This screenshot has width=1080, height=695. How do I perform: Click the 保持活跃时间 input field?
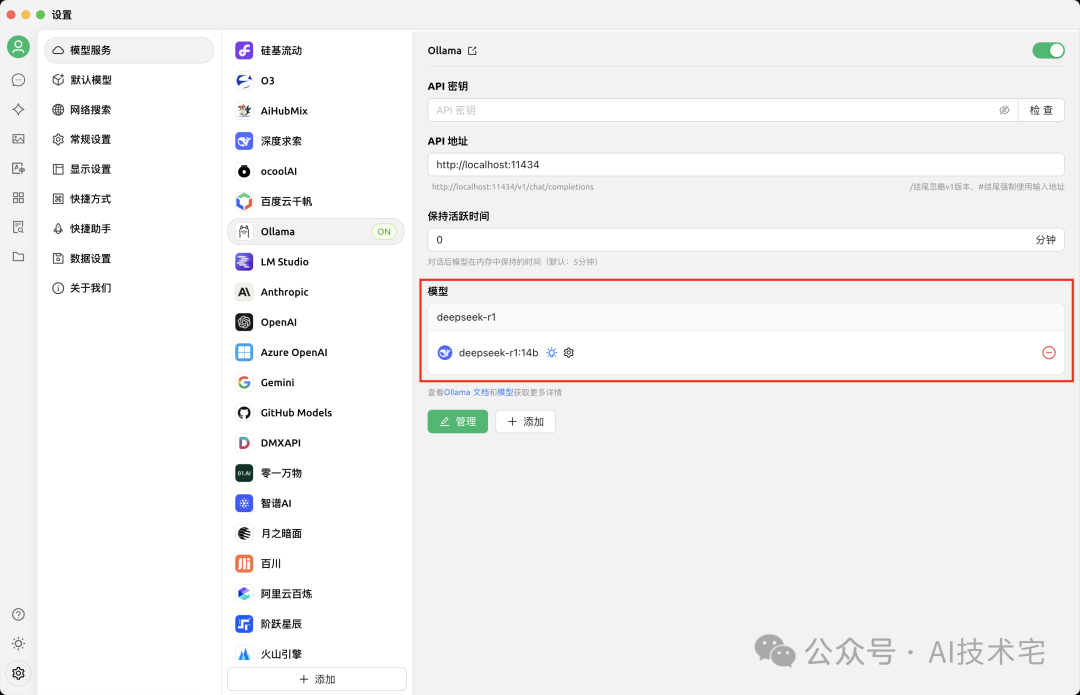coord(746,240)
